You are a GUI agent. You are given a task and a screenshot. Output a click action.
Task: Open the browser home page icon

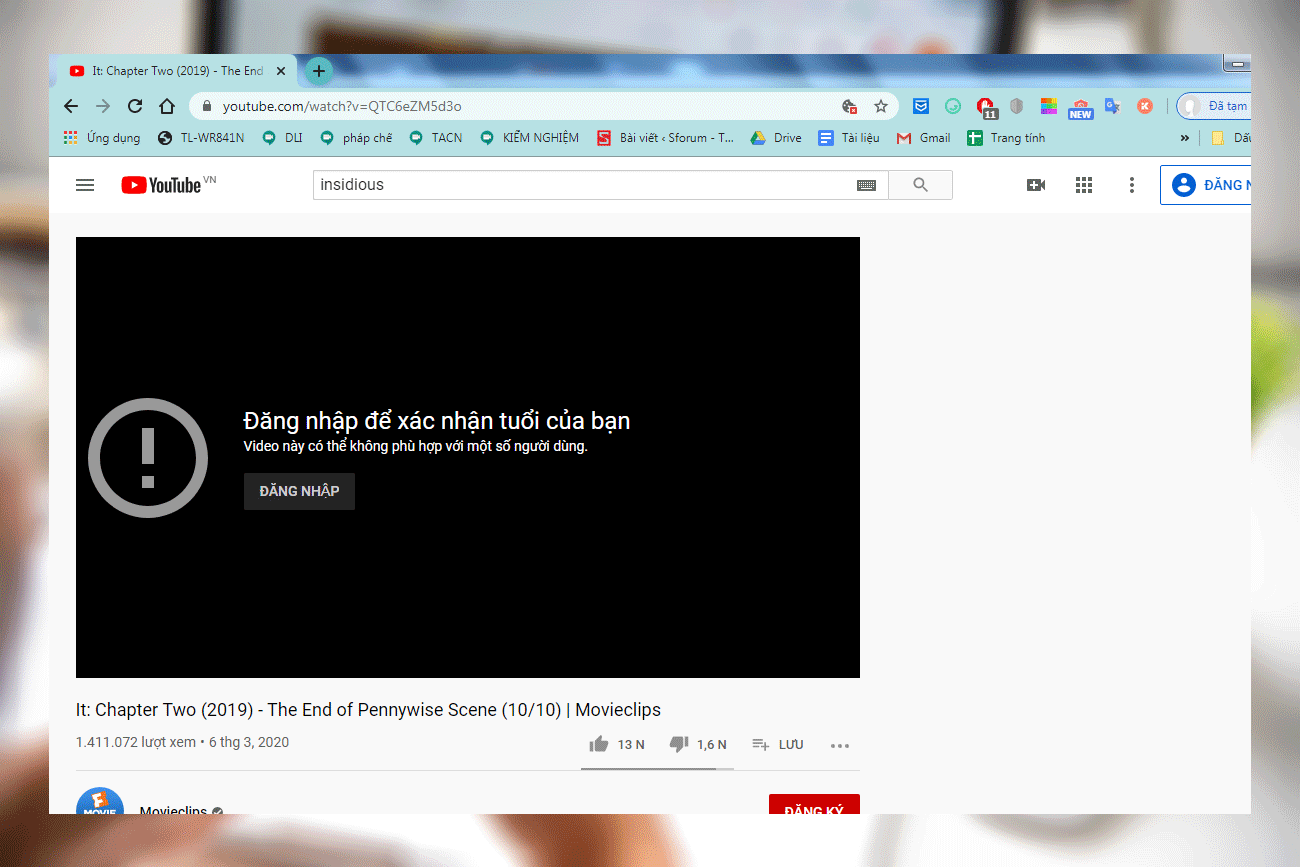167,106
